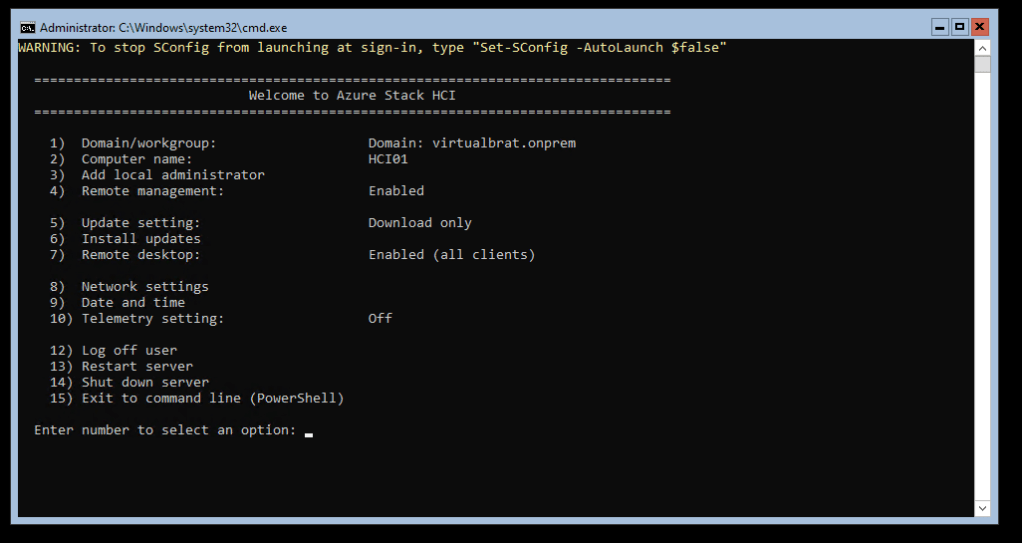The width and height of the screenshot is (1022, 543).
Task: Click the Remote management "Enabled" value
Action: (x=396, y=191)
